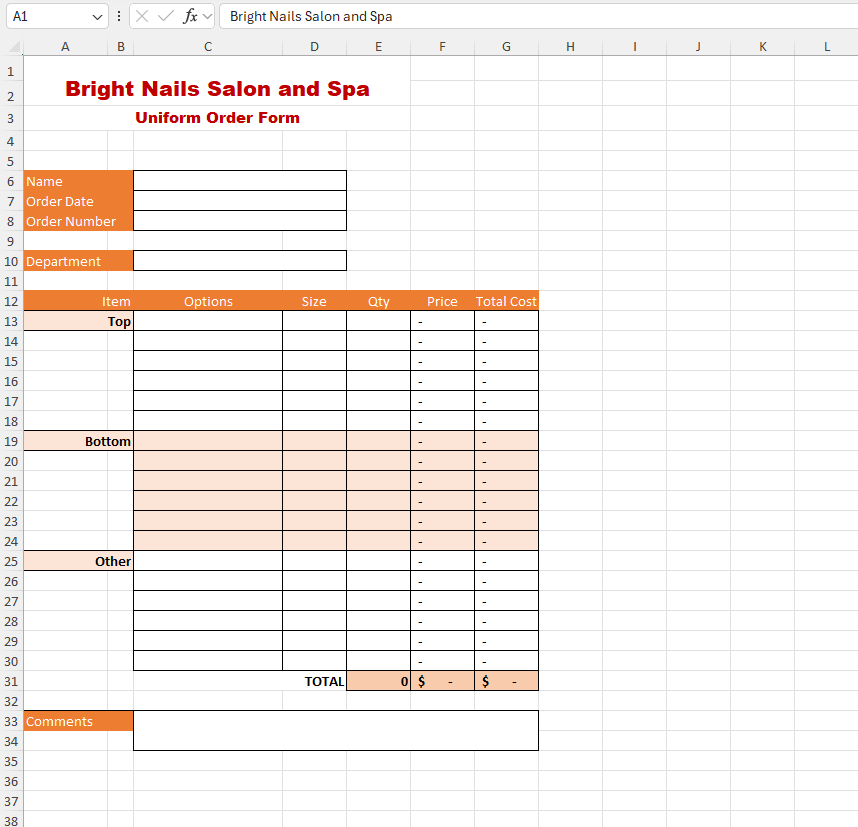Image resolution: width=858 pixels, height=827 pixels.
Task: Click the empty Order Date entry field
Action: (x=240, y=201)
